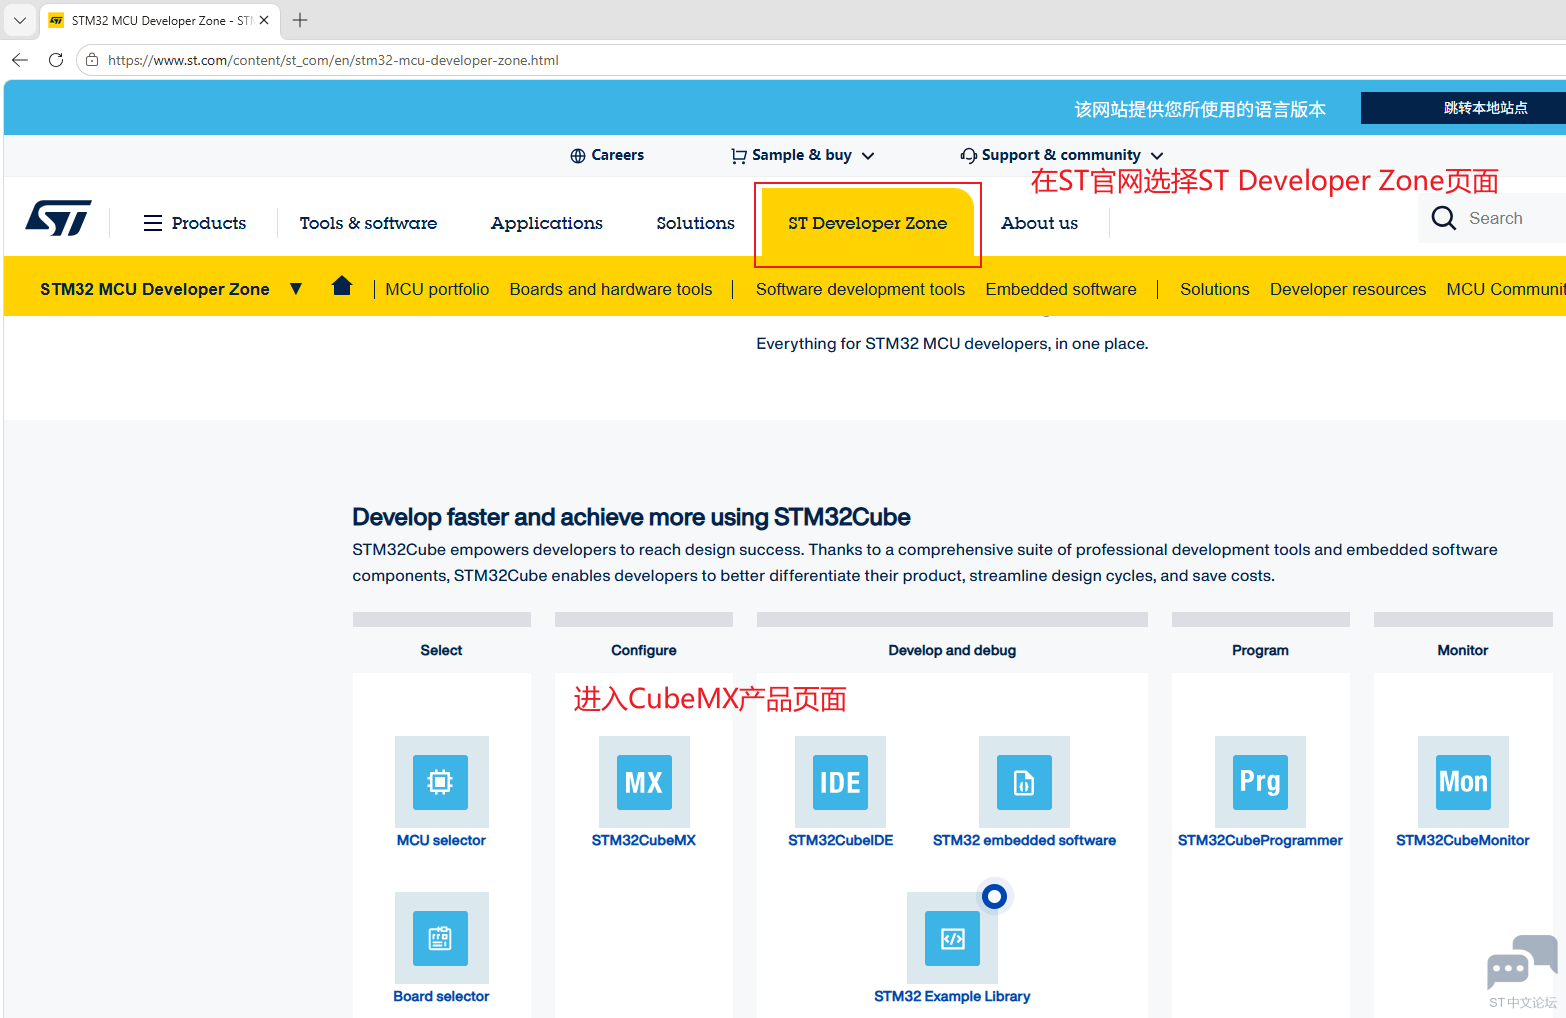This screenshot has height=1018, width=1566.
Task: Open a new browser tab
Action: pyautogui.click(x=300, y=20)
